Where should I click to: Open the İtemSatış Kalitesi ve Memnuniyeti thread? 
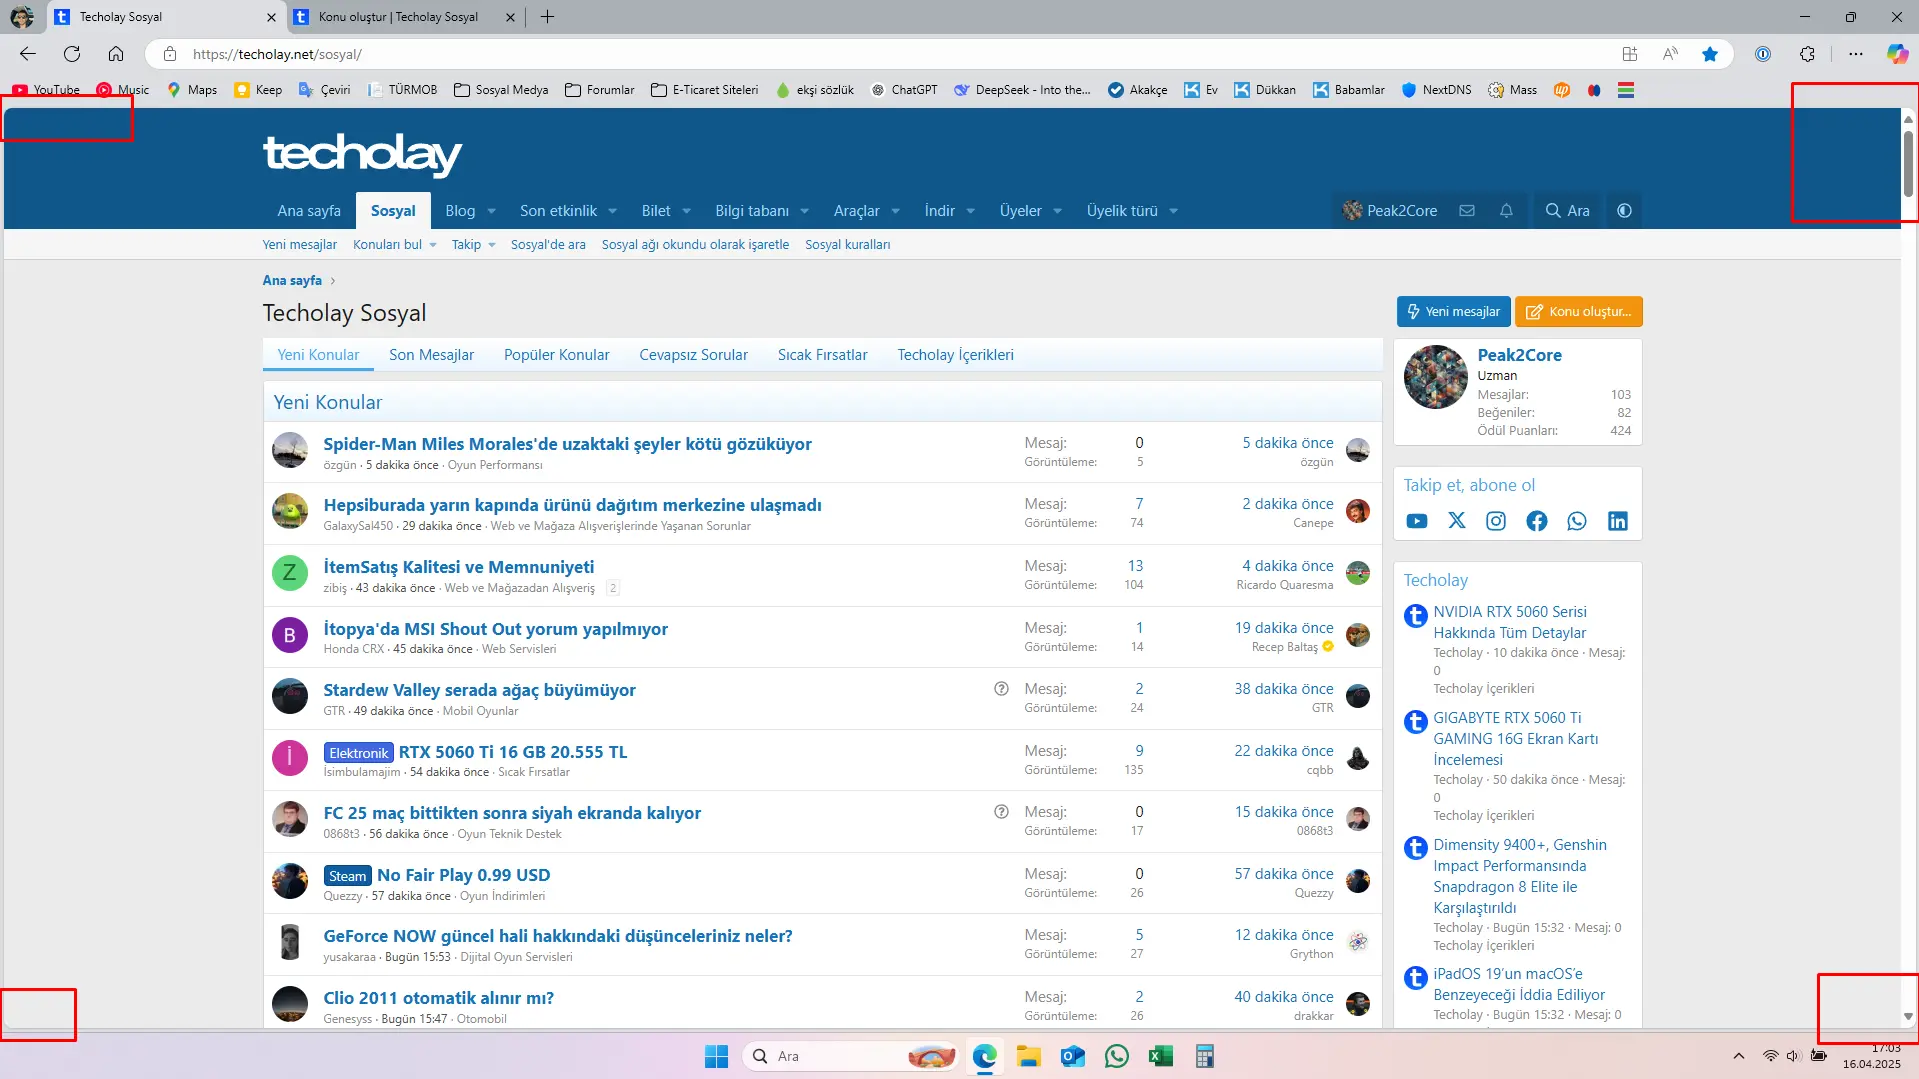coord(458,567)
